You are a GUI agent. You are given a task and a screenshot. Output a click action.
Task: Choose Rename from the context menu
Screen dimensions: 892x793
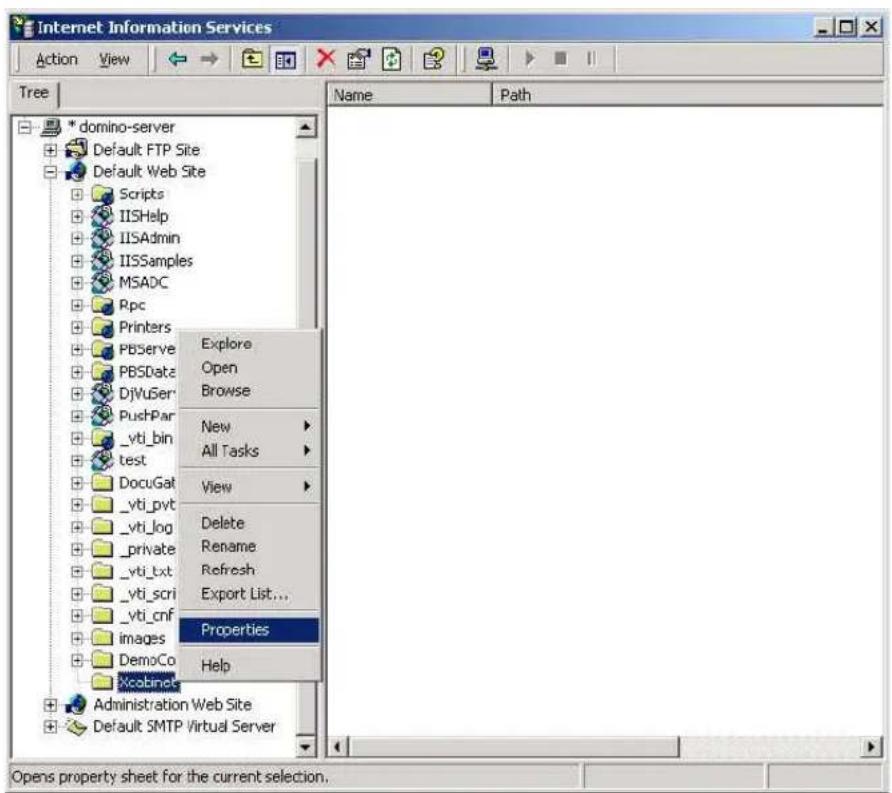point(249,546)
